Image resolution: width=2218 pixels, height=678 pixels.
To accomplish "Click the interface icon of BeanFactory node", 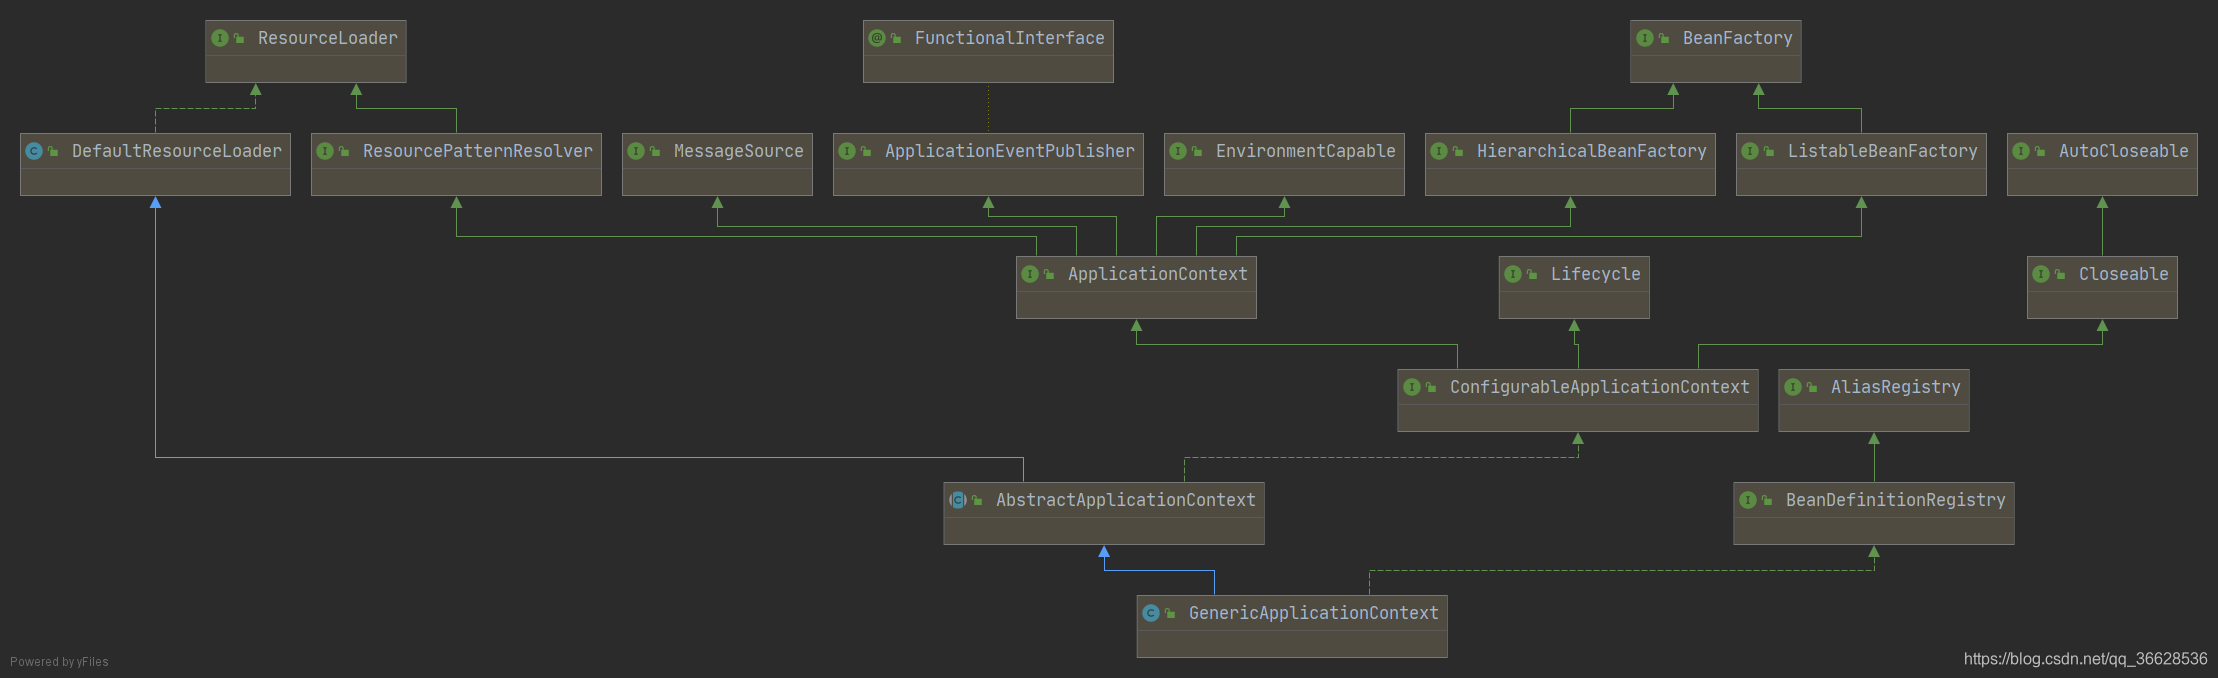I will click(1645, 38).
